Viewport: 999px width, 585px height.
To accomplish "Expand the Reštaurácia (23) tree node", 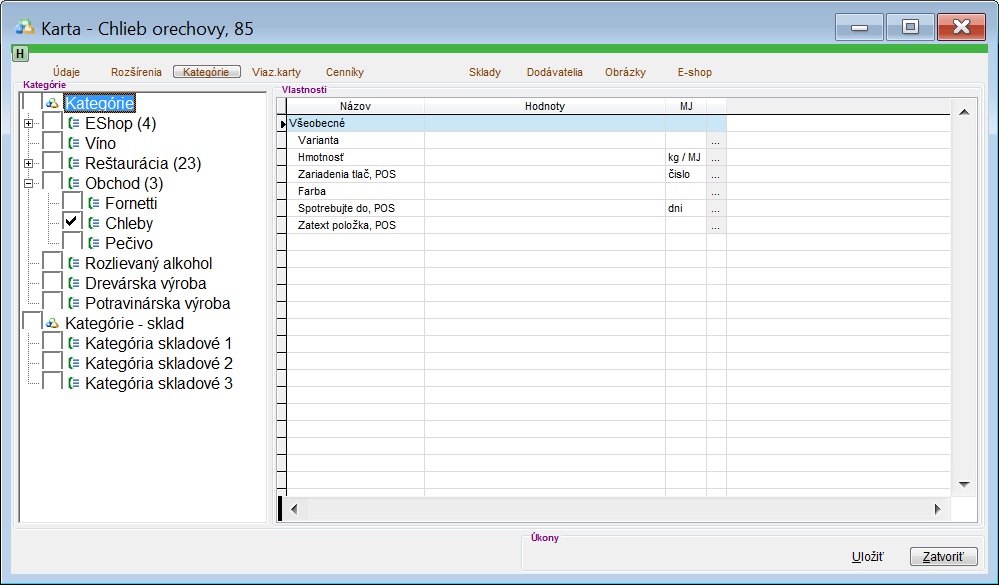I will coord(28,163).
